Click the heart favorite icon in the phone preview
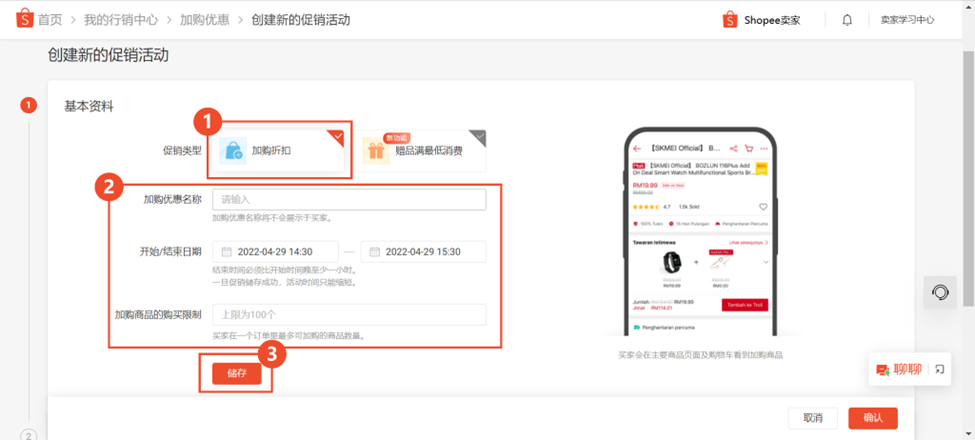Image resolution: width=975 pixels, height=440 pixels. point(763,206)
